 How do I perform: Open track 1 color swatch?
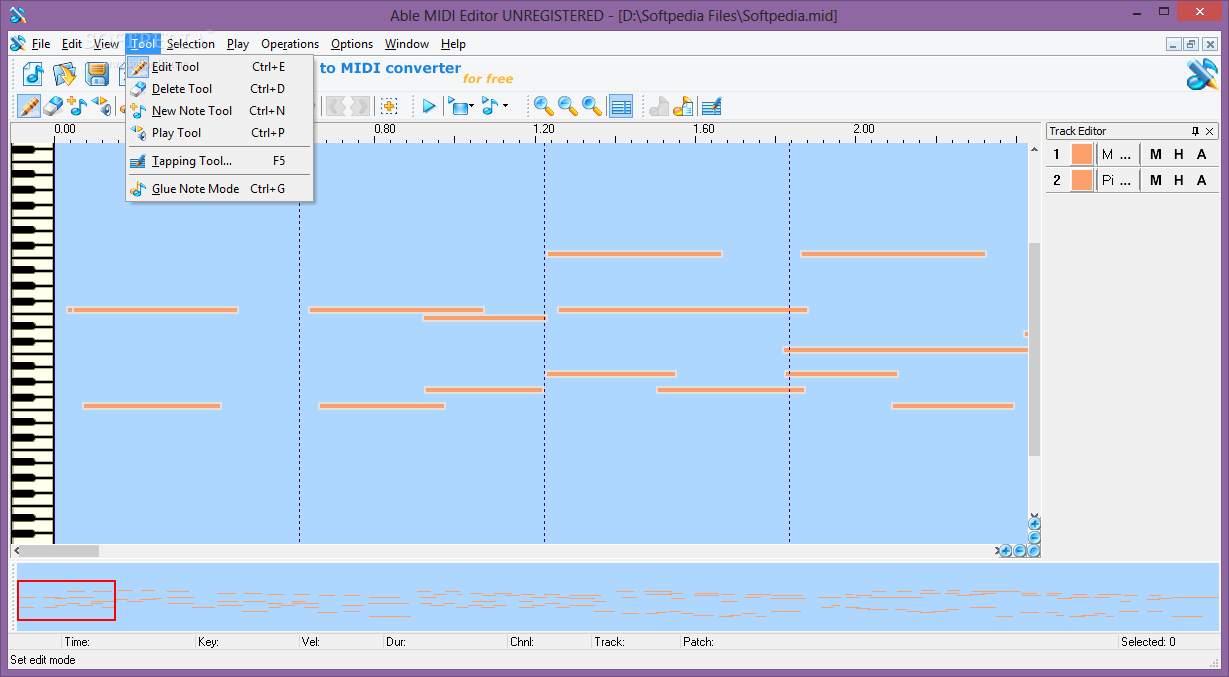click(x=1082, y=154)
